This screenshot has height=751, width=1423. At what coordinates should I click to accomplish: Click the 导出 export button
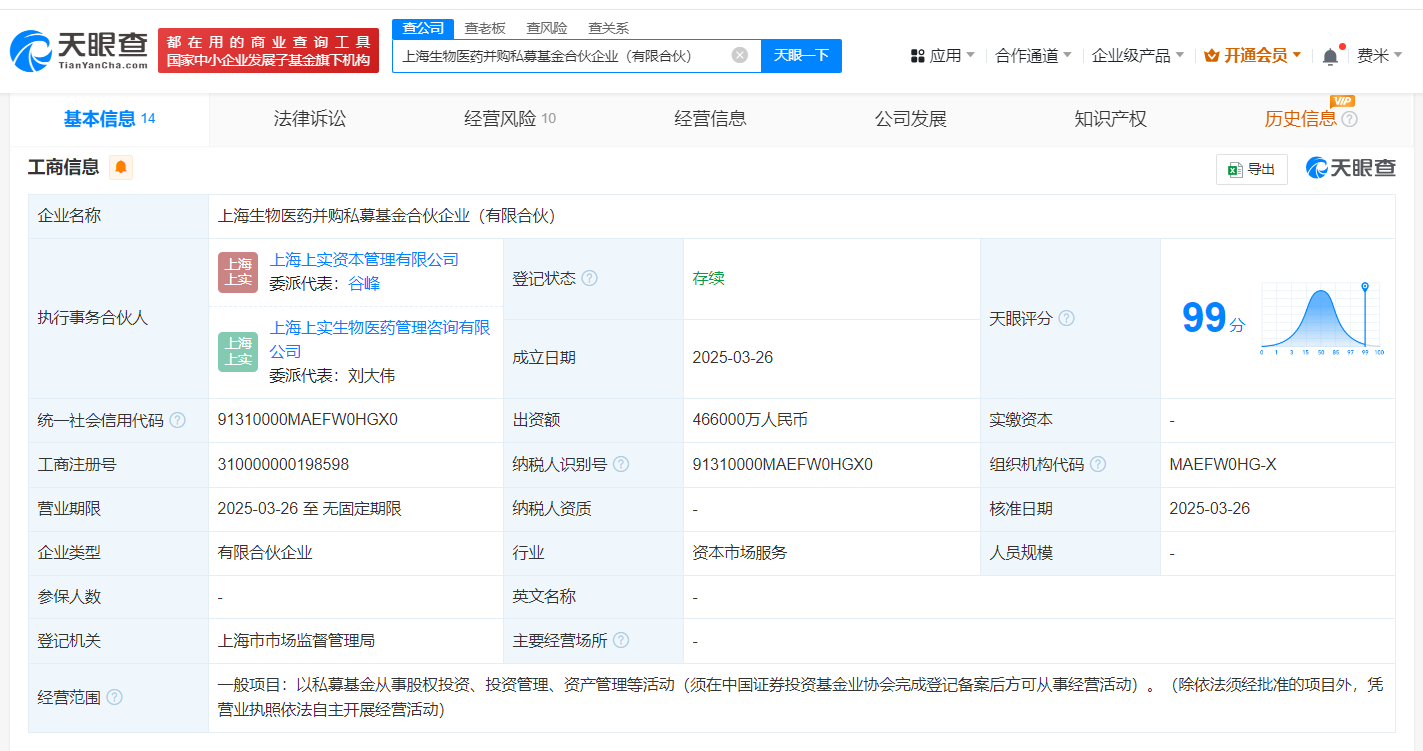[1251, 169]
